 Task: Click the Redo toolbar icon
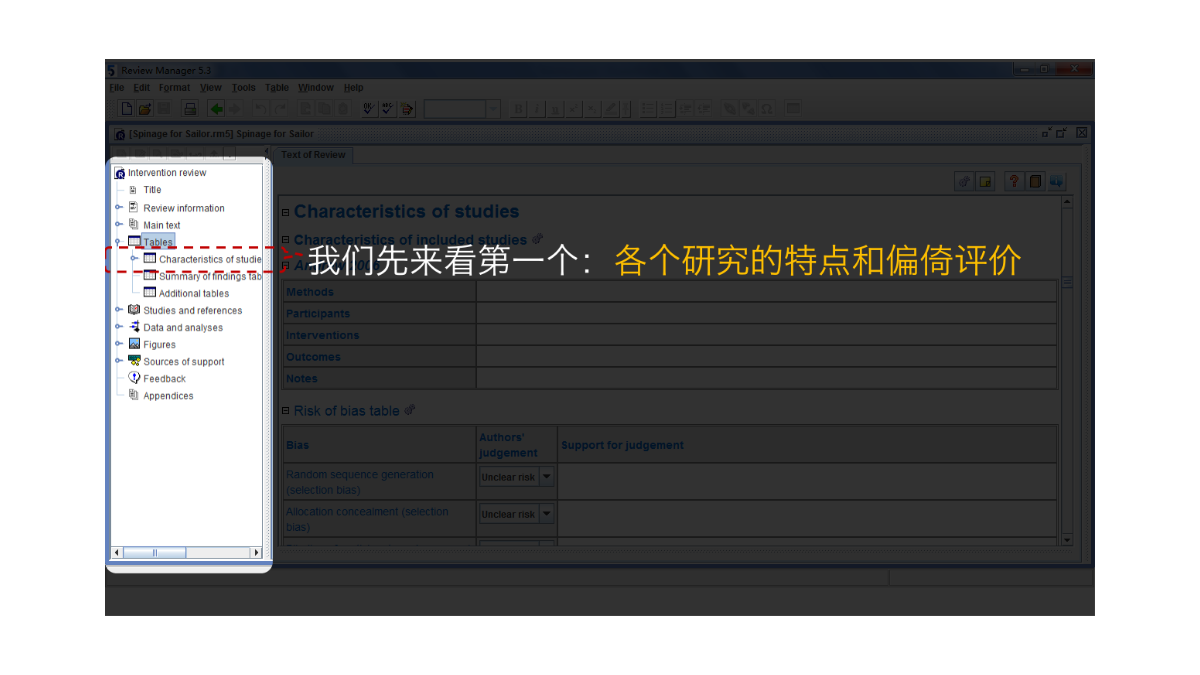pos(279,108)
